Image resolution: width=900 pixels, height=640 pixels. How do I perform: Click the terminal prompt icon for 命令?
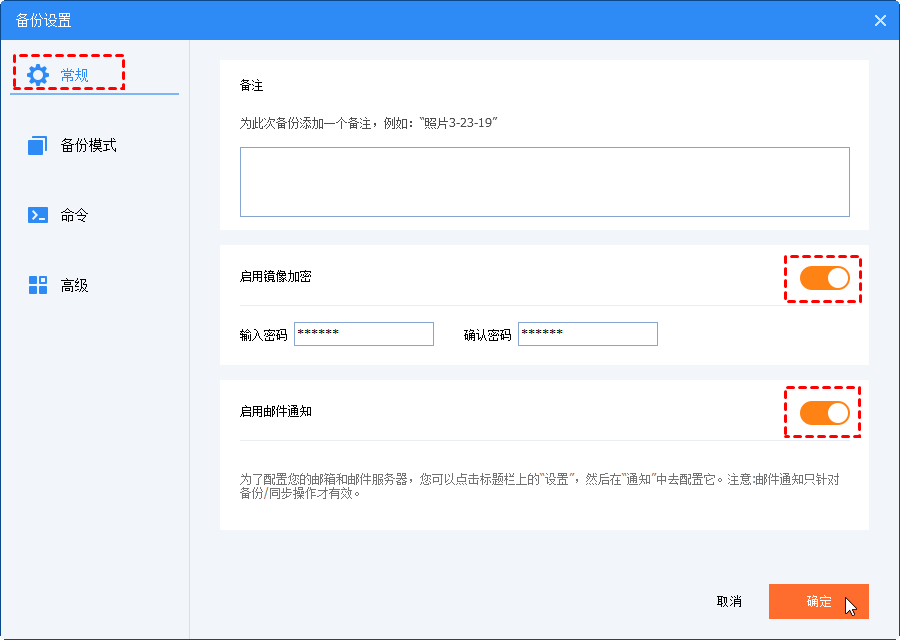click(38, 215)
